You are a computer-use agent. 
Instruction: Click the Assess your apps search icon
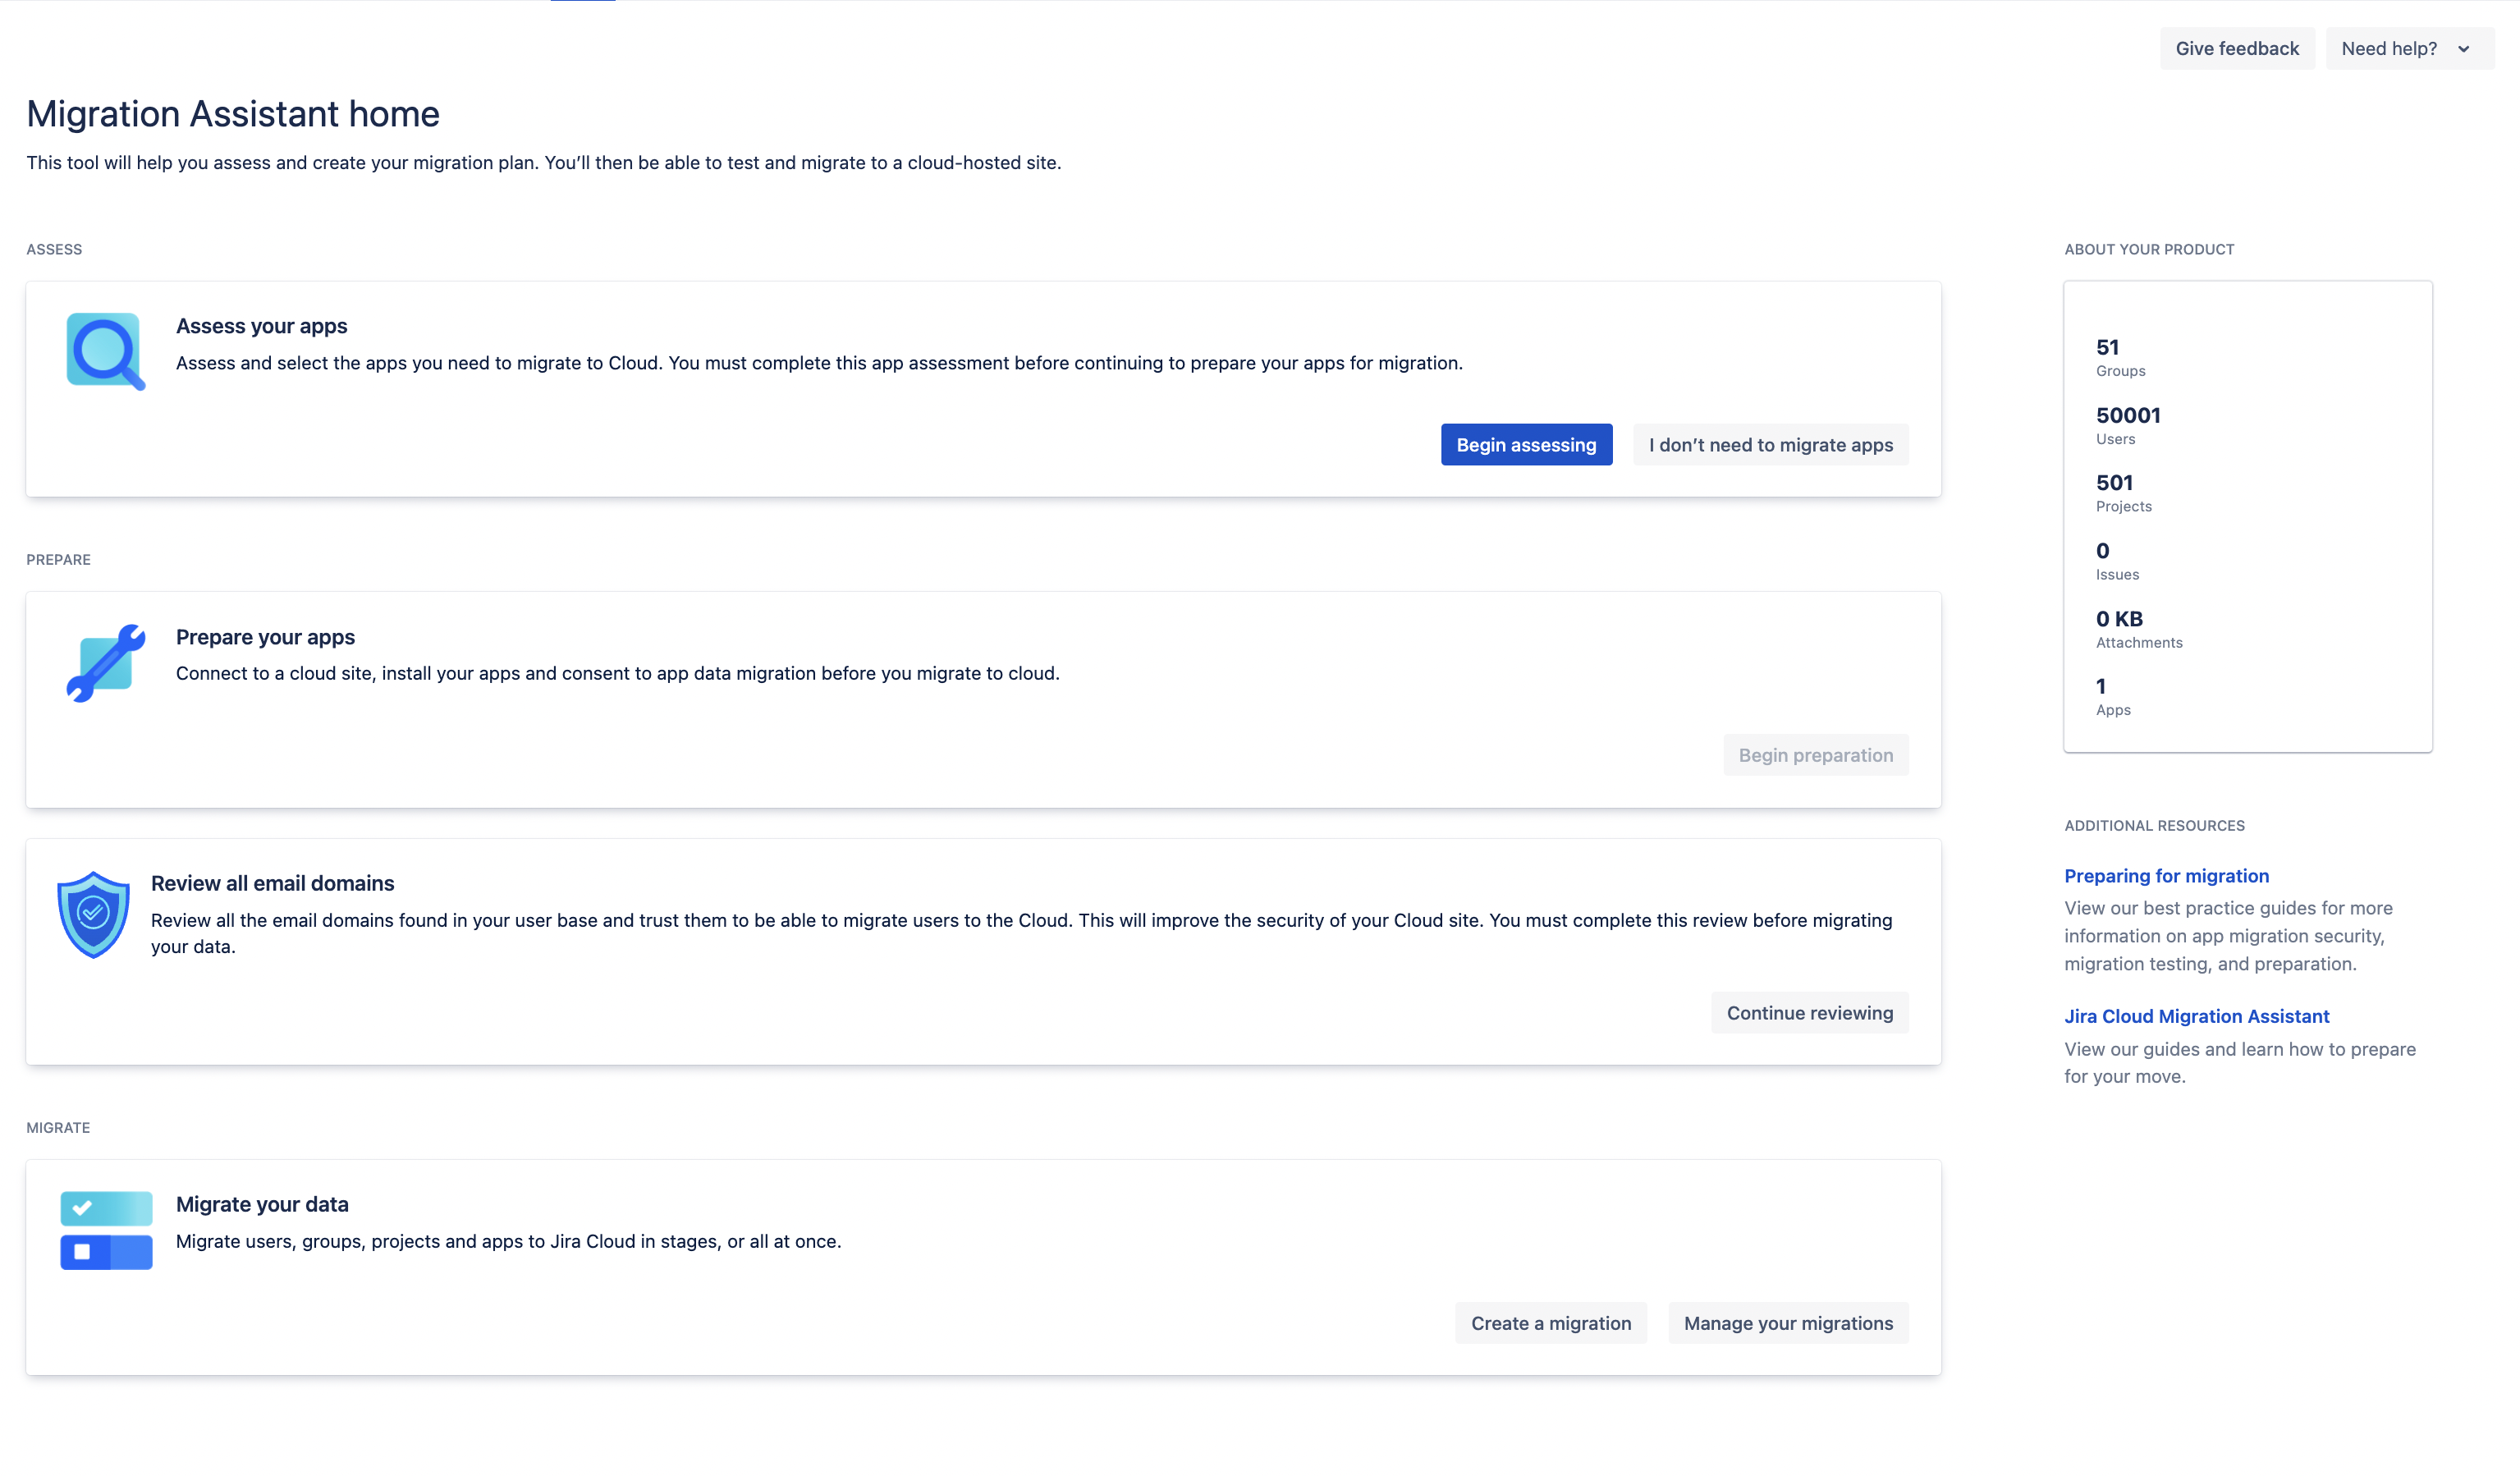pyautogui.click(x=103, y=351)
